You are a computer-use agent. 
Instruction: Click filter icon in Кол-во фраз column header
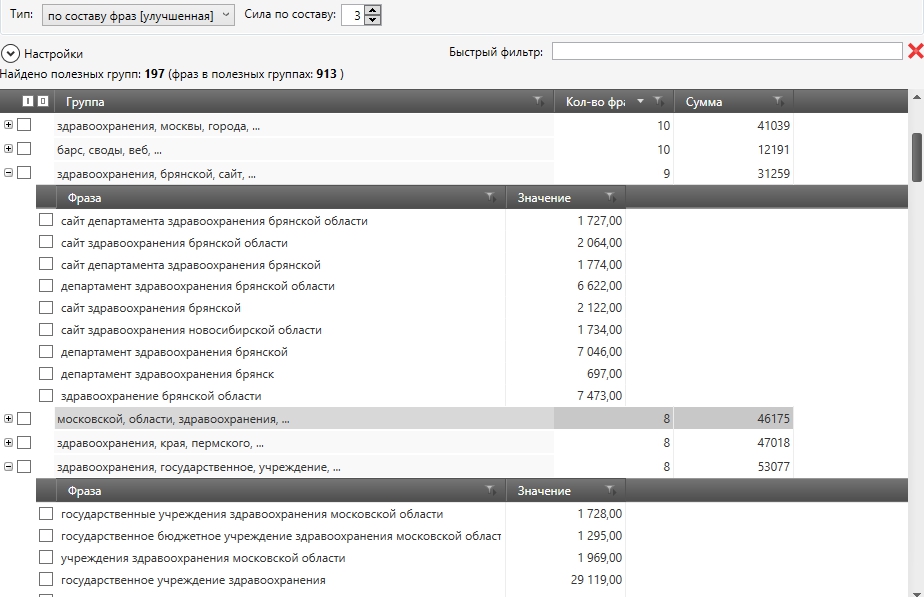(658, 101)
